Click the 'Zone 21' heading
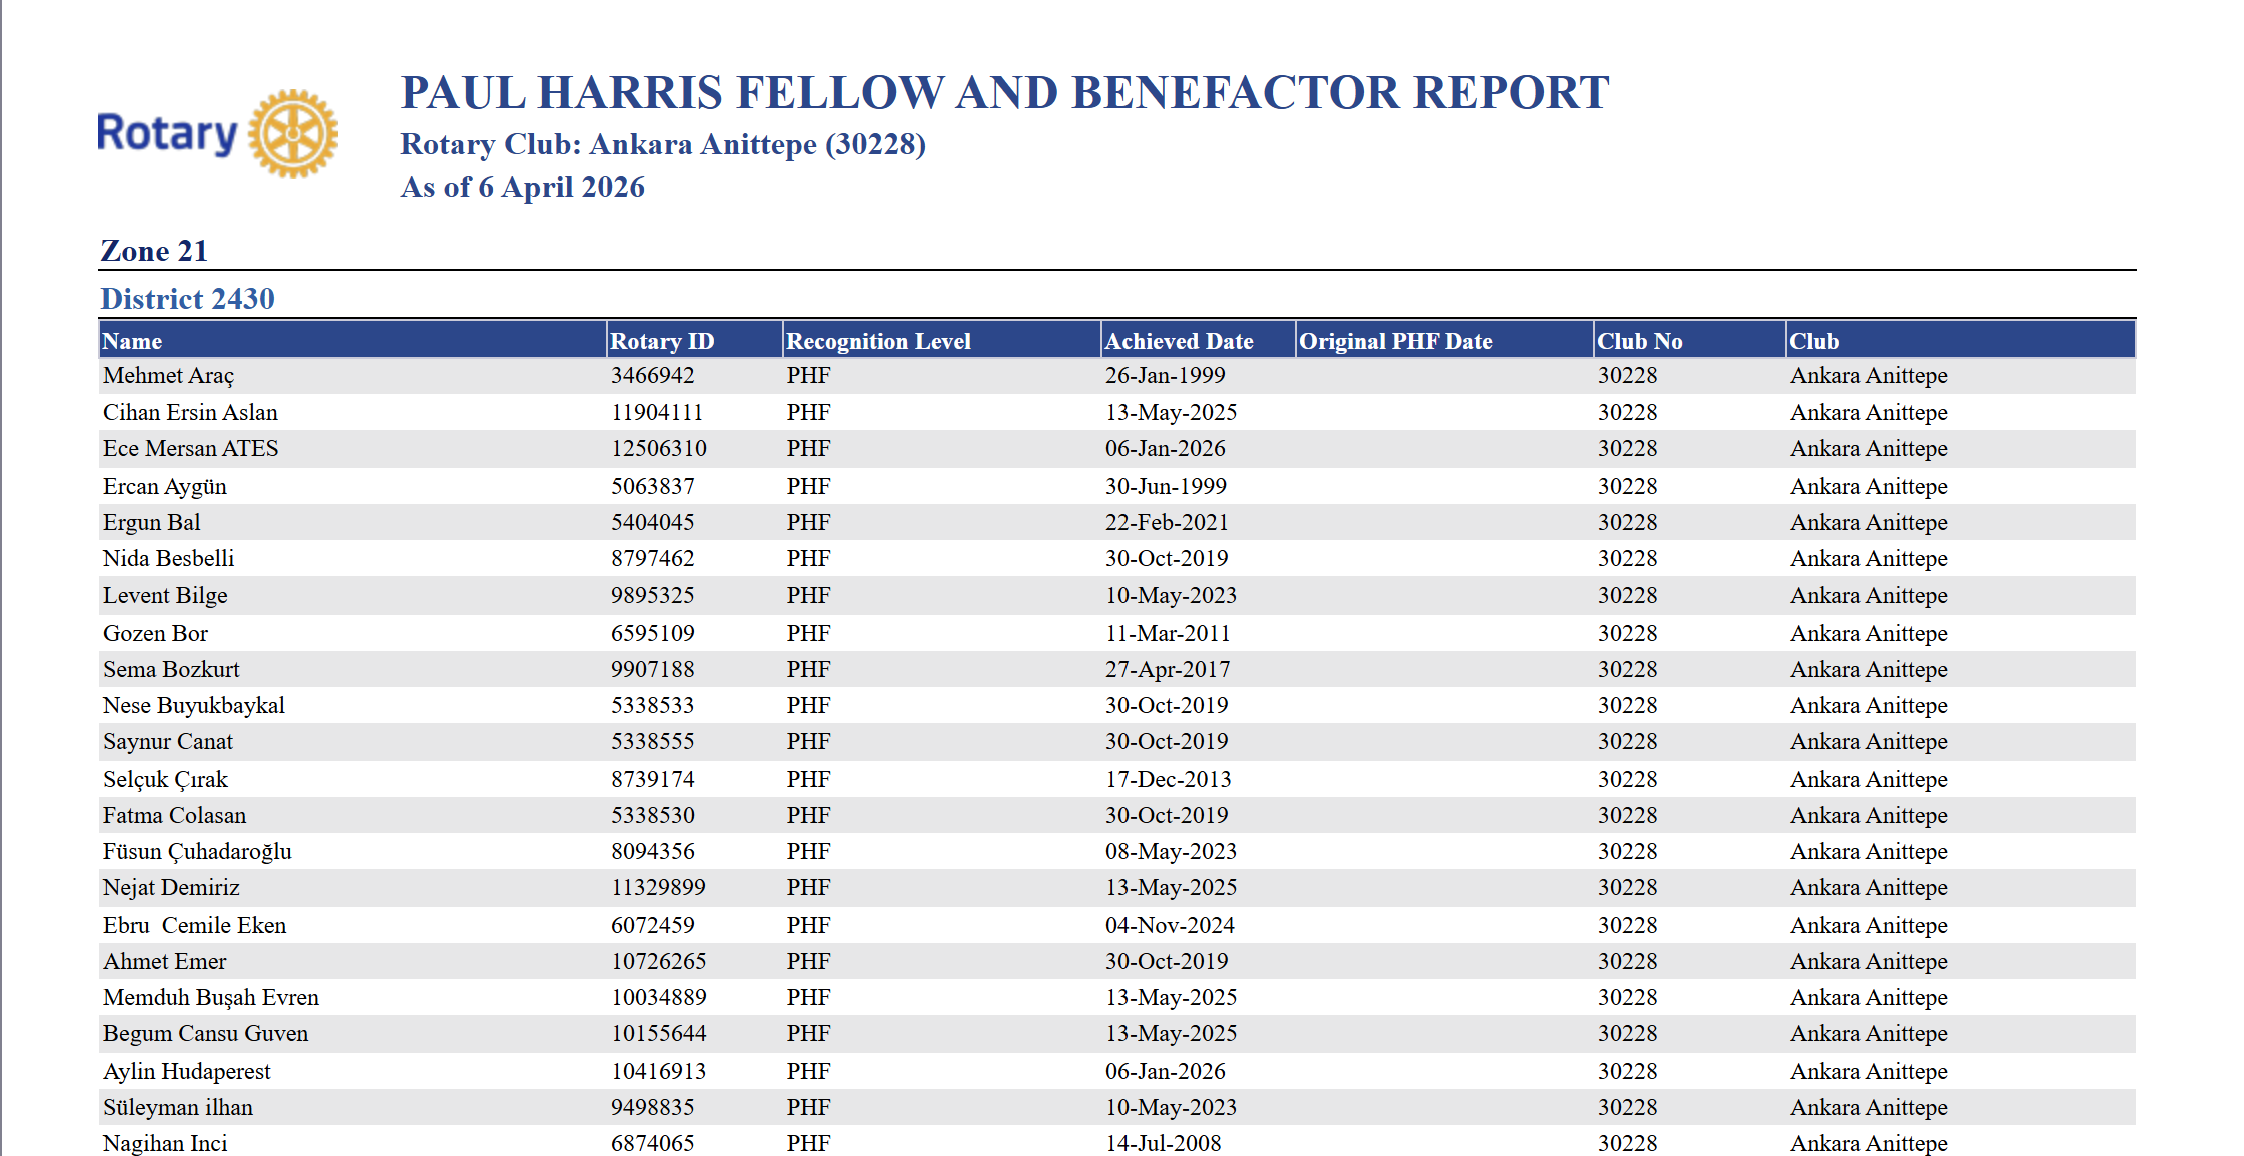The width and height of the screenshot is (2244, 1156). (154, 251)
